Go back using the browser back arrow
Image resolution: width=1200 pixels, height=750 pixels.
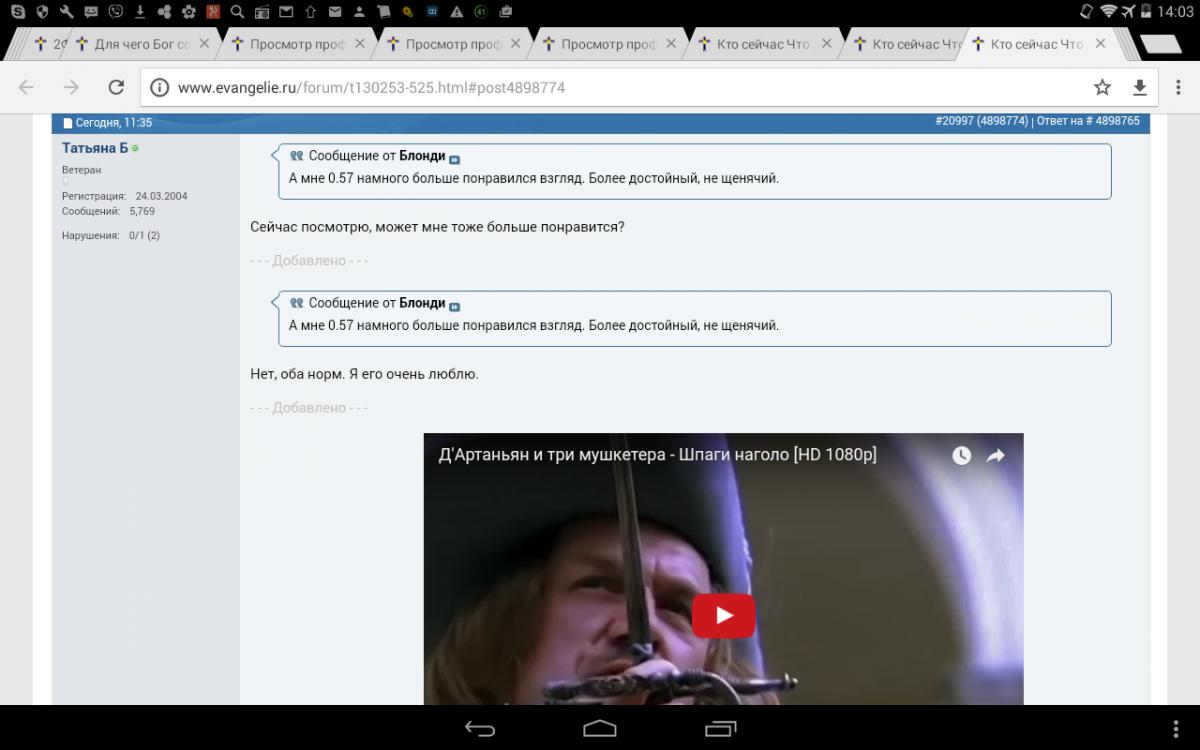pos(27,87)
